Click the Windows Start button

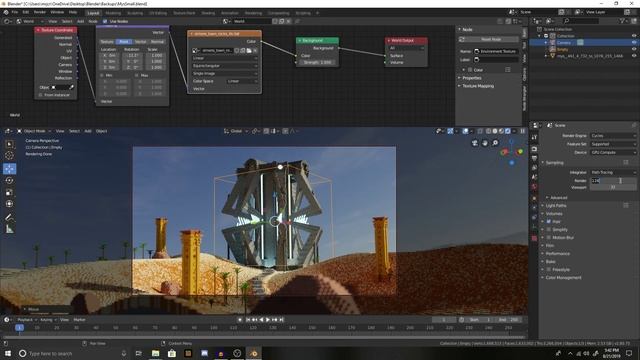pyautogui.click(x=8, y=353)
